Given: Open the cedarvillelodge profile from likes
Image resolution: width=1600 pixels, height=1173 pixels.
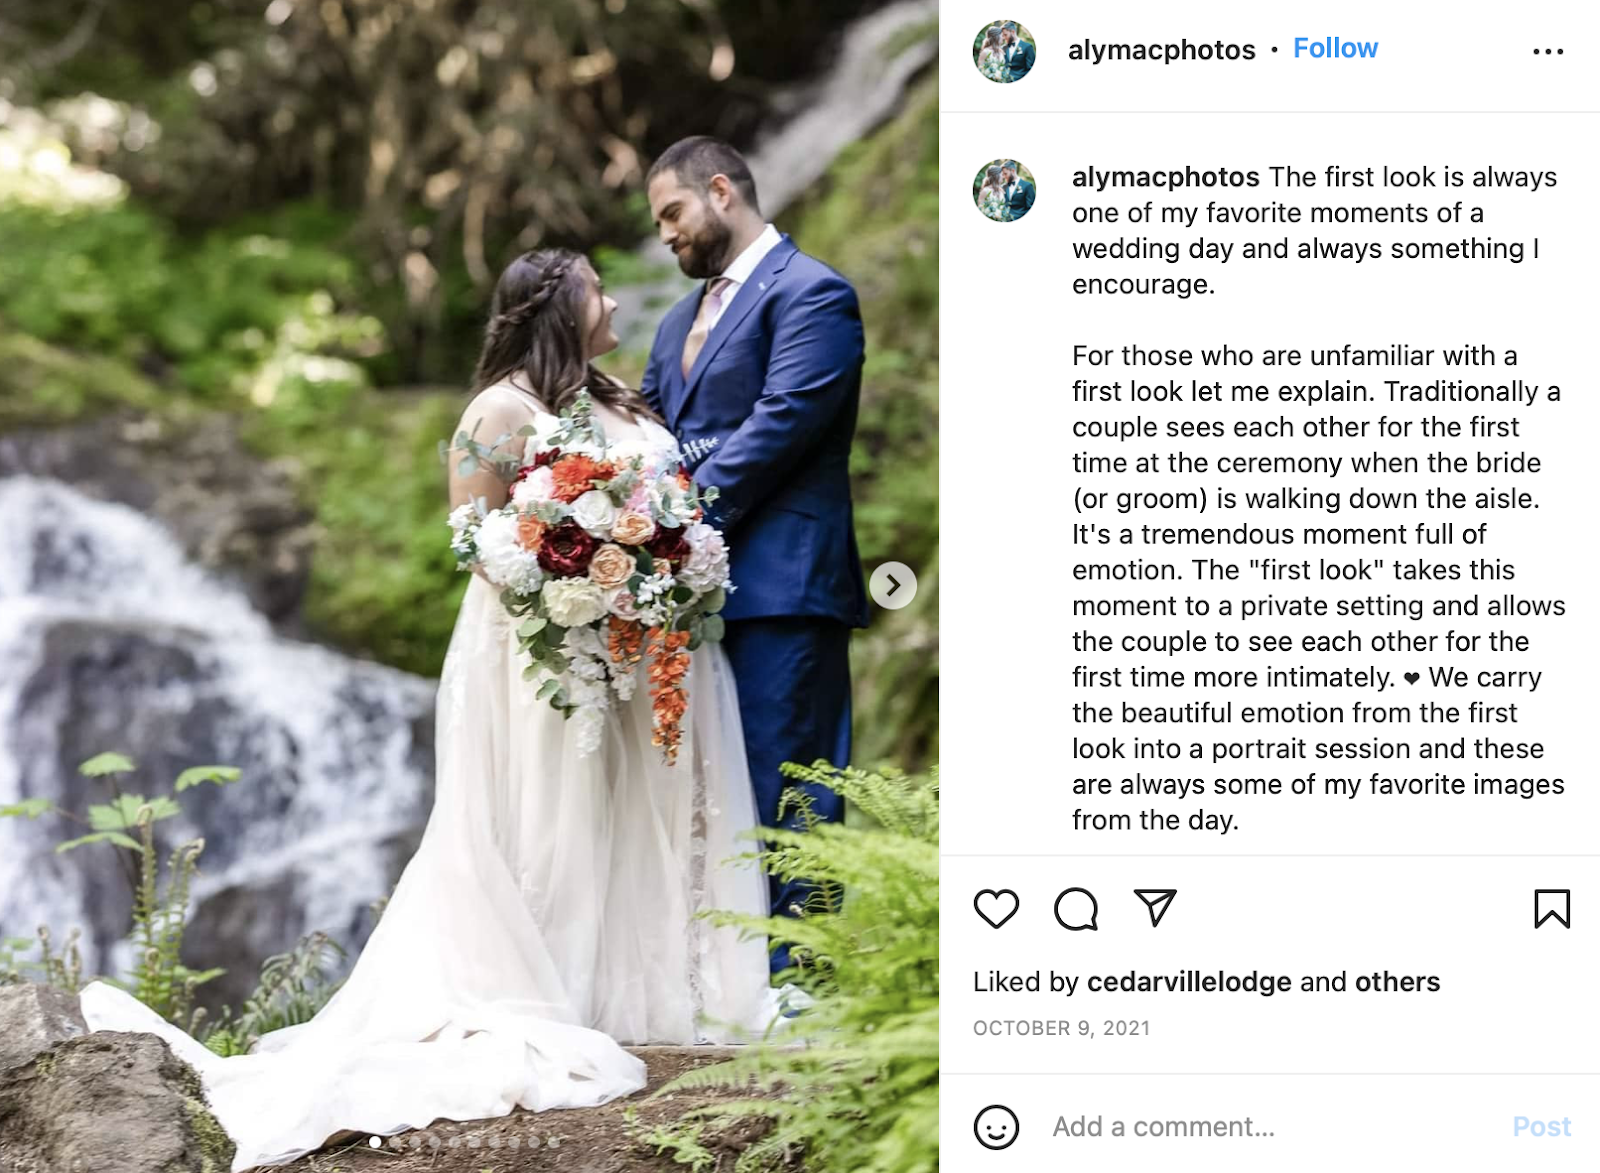Looking at the screenshot, I should click(1189, 982).
